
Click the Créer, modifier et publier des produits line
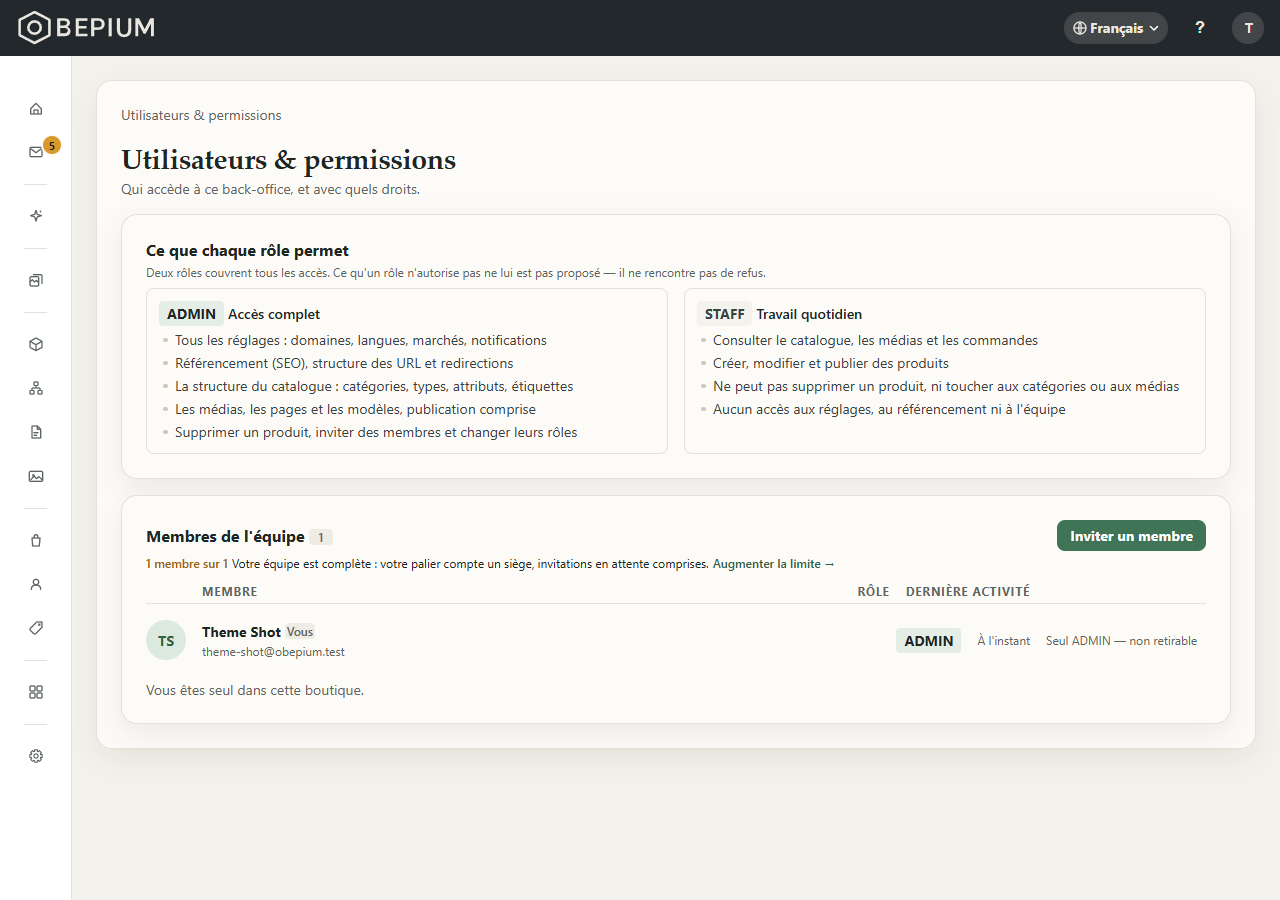[x=831, y=363]
